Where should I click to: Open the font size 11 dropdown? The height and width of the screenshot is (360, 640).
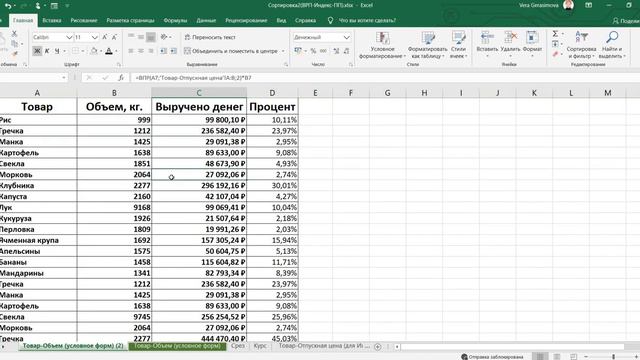tap(95, 37)
